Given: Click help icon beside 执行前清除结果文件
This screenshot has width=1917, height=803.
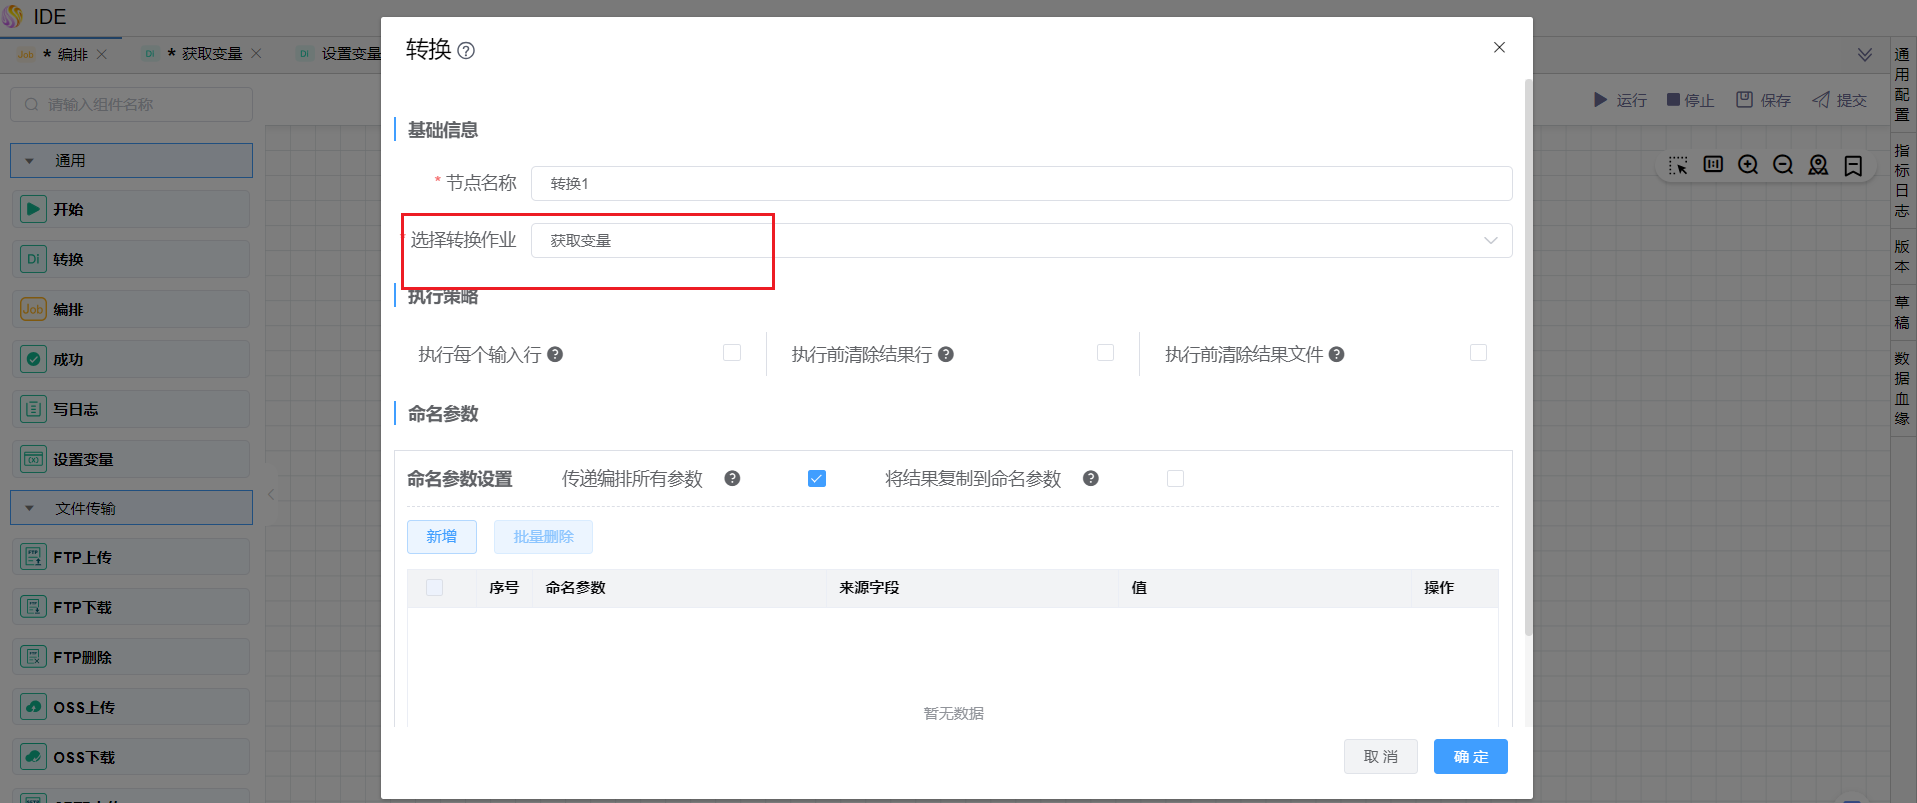Looking at the screenshot, I should tap(1336, 354).
